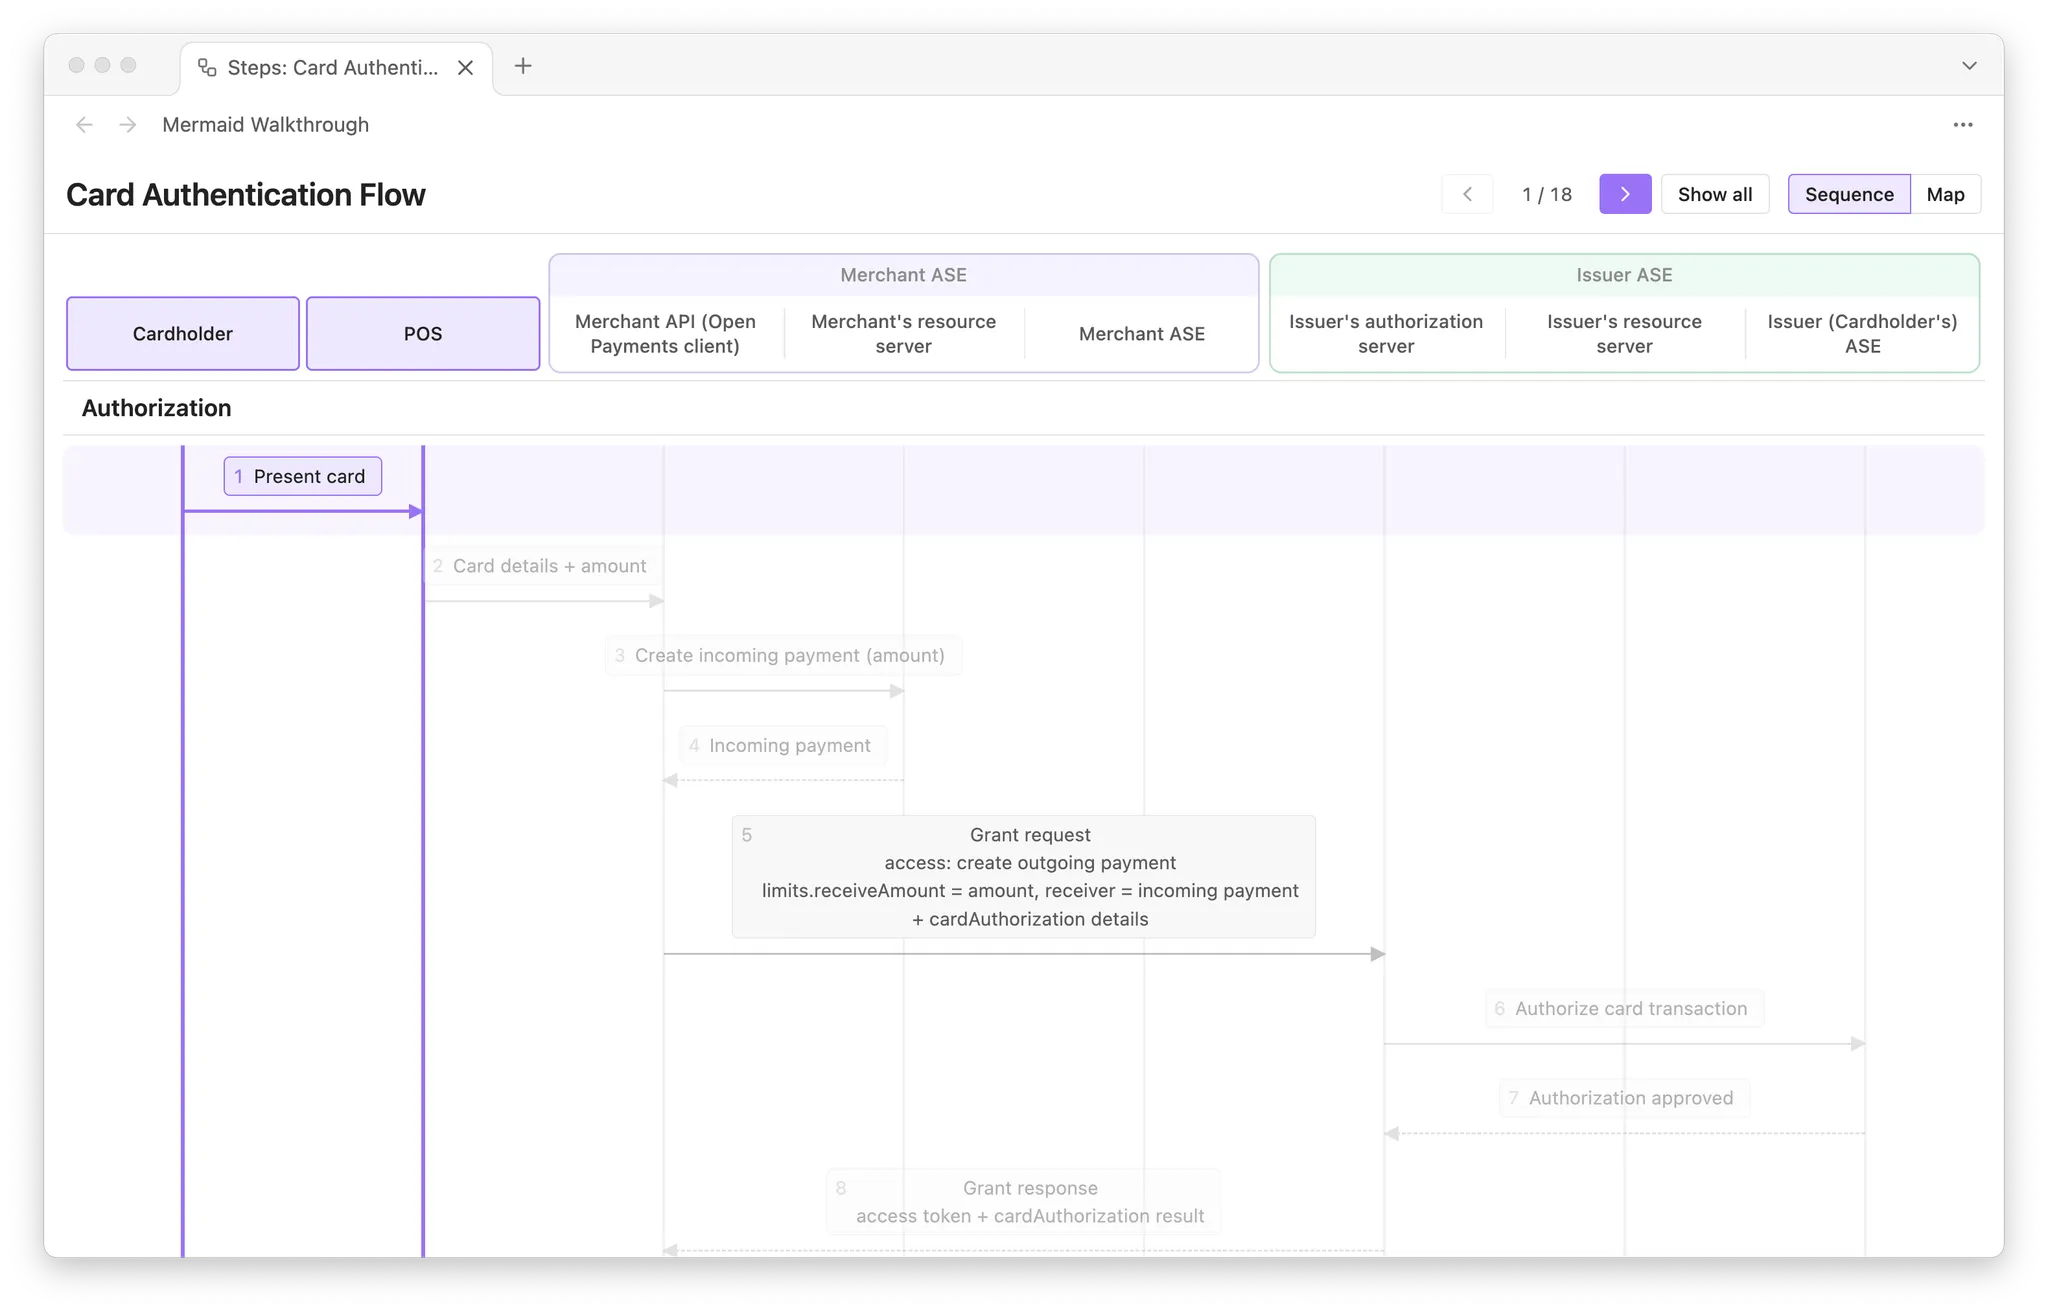
Task: Click the Merchant ASE group header
Action: (x=903, y=275)
